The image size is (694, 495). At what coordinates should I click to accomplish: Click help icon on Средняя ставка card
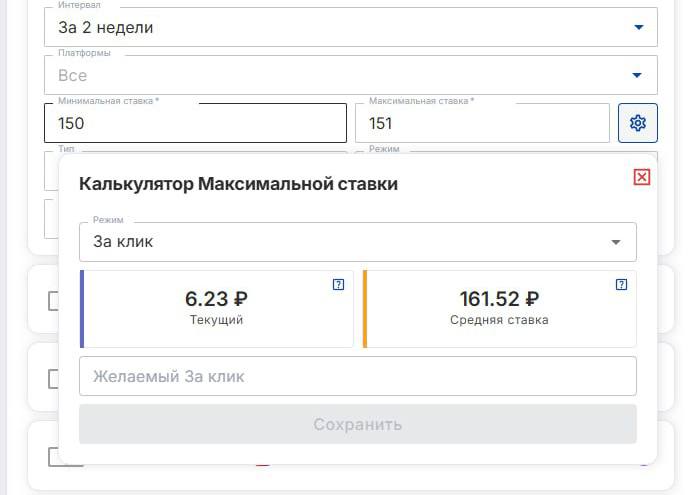point(622,285)
